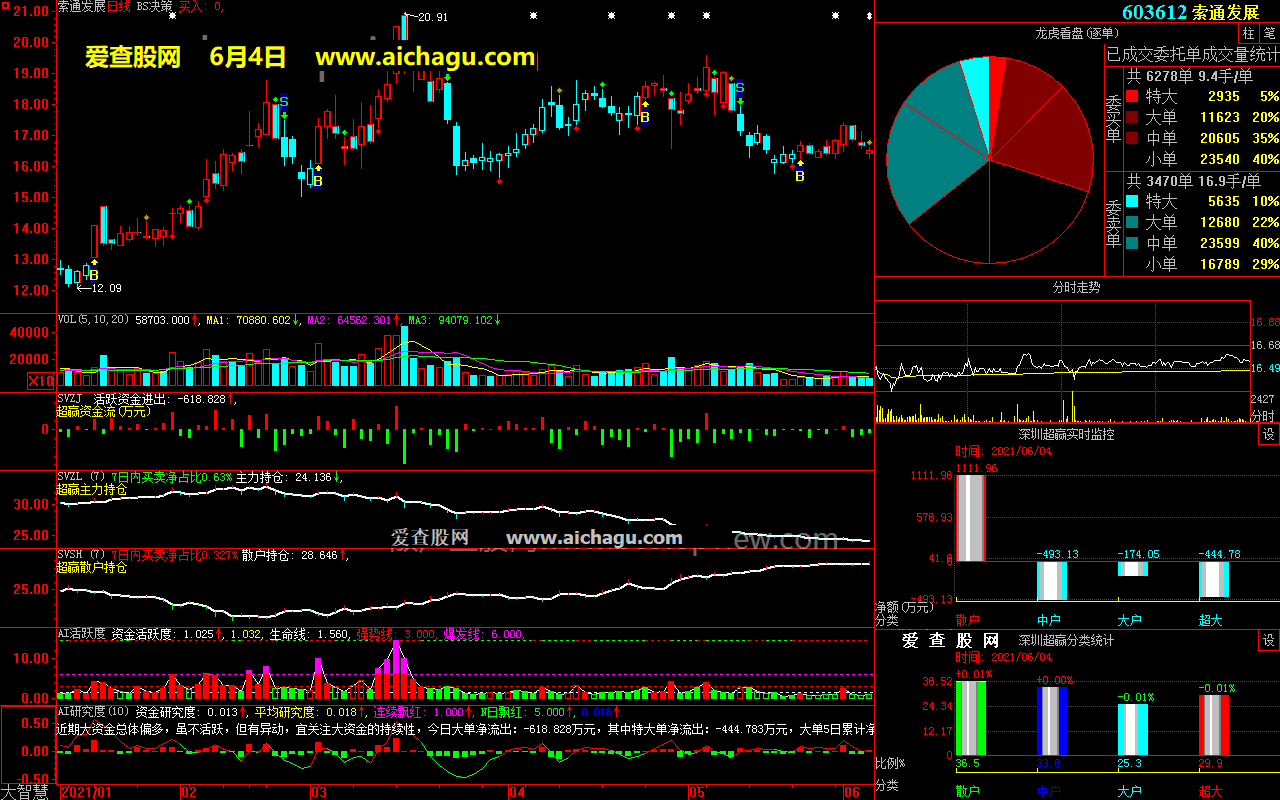Screen dimensions: 1280x800
Task: Click the green 散户 ratio bar labeled 36.5
Action: (971, 719)
